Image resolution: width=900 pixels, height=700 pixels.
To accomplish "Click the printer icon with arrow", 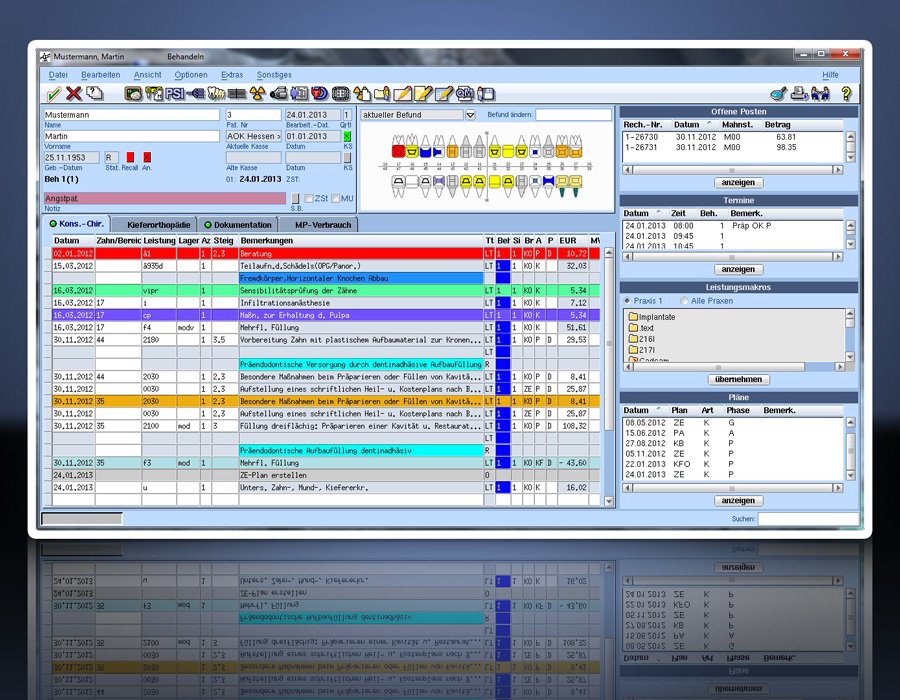I will coord(799,94).
